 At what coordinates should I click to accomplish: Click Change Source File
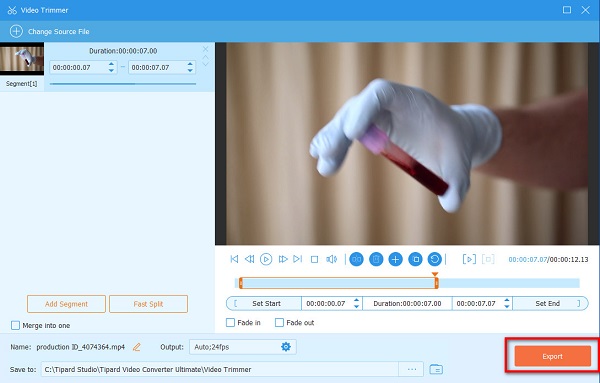coord(50,31)
